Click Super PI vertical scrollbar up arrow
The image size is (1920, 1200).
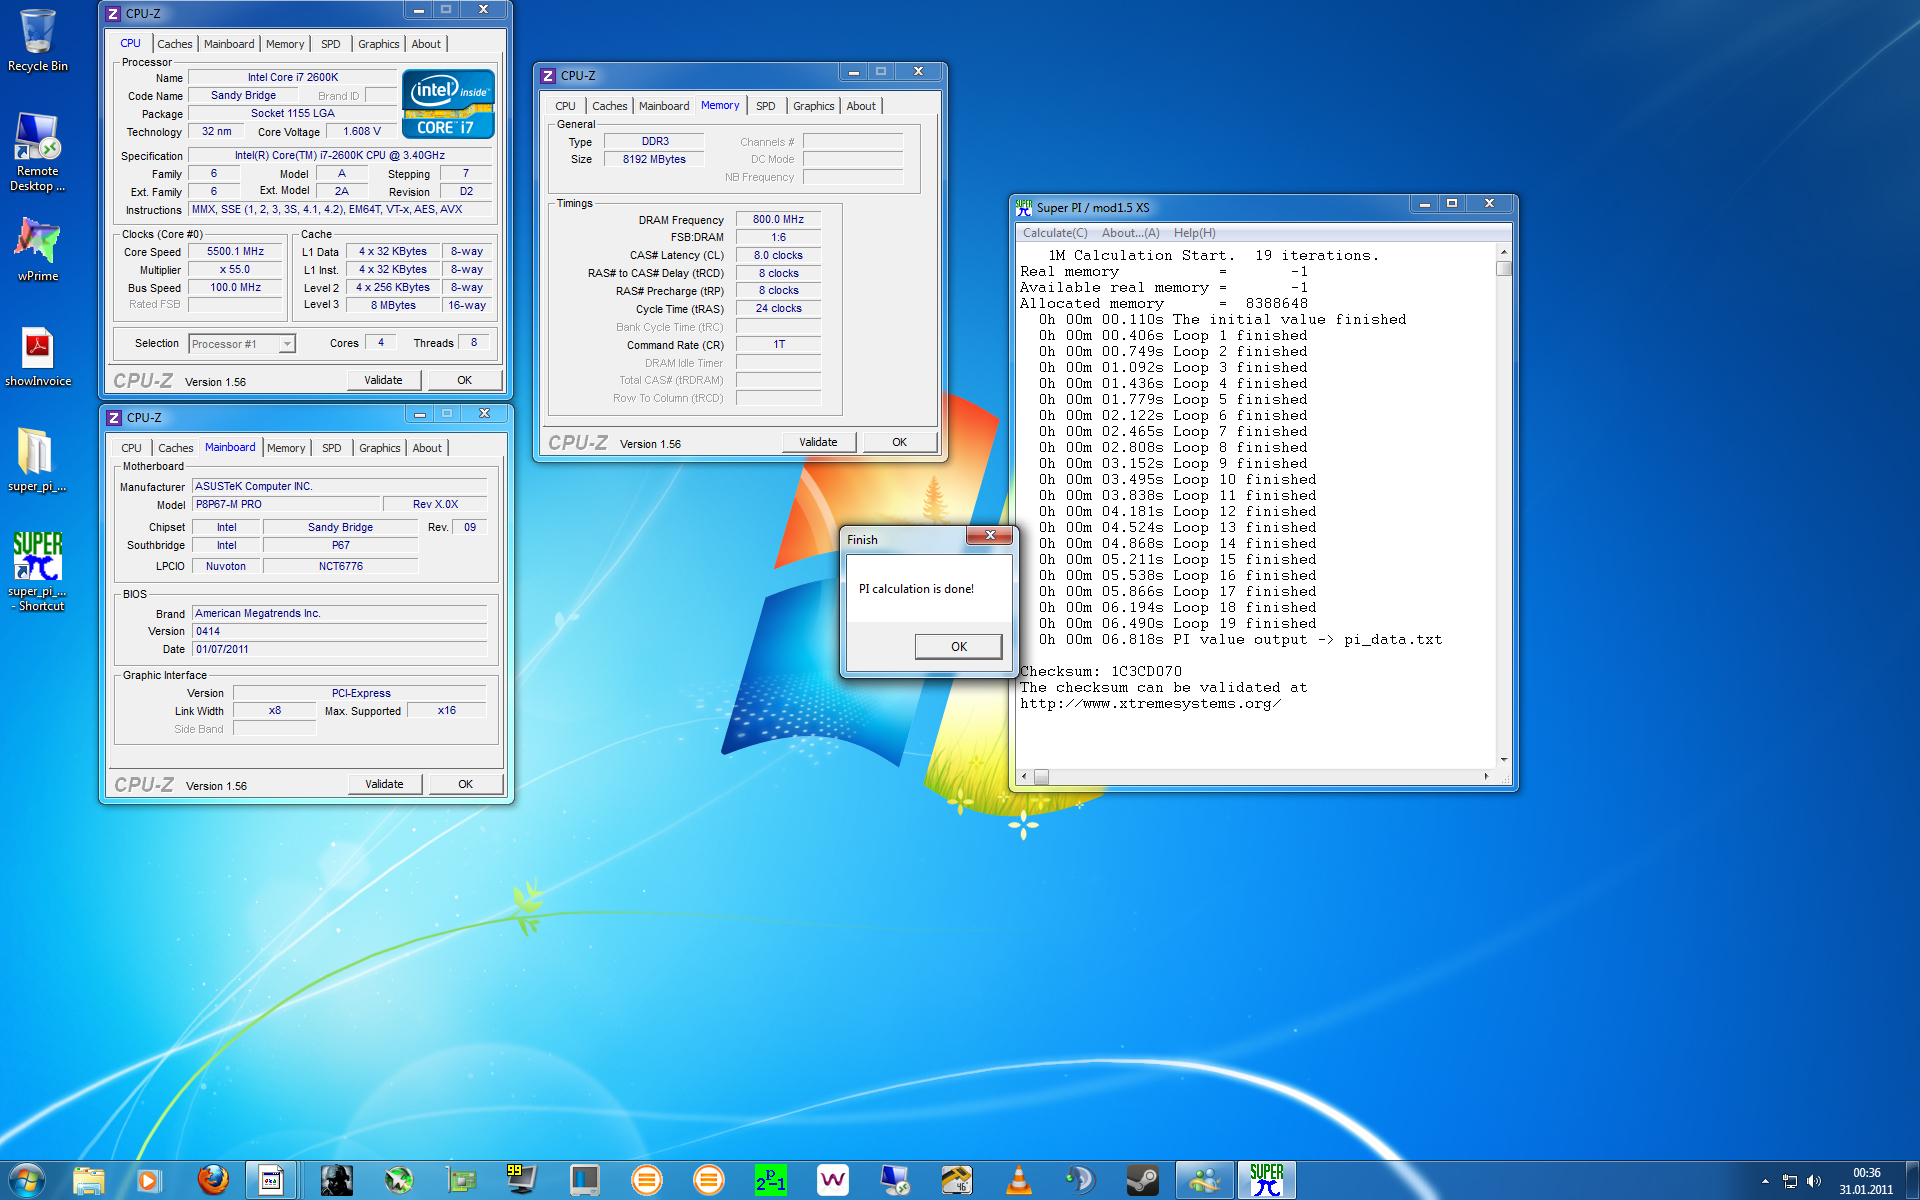(1503, 252)
